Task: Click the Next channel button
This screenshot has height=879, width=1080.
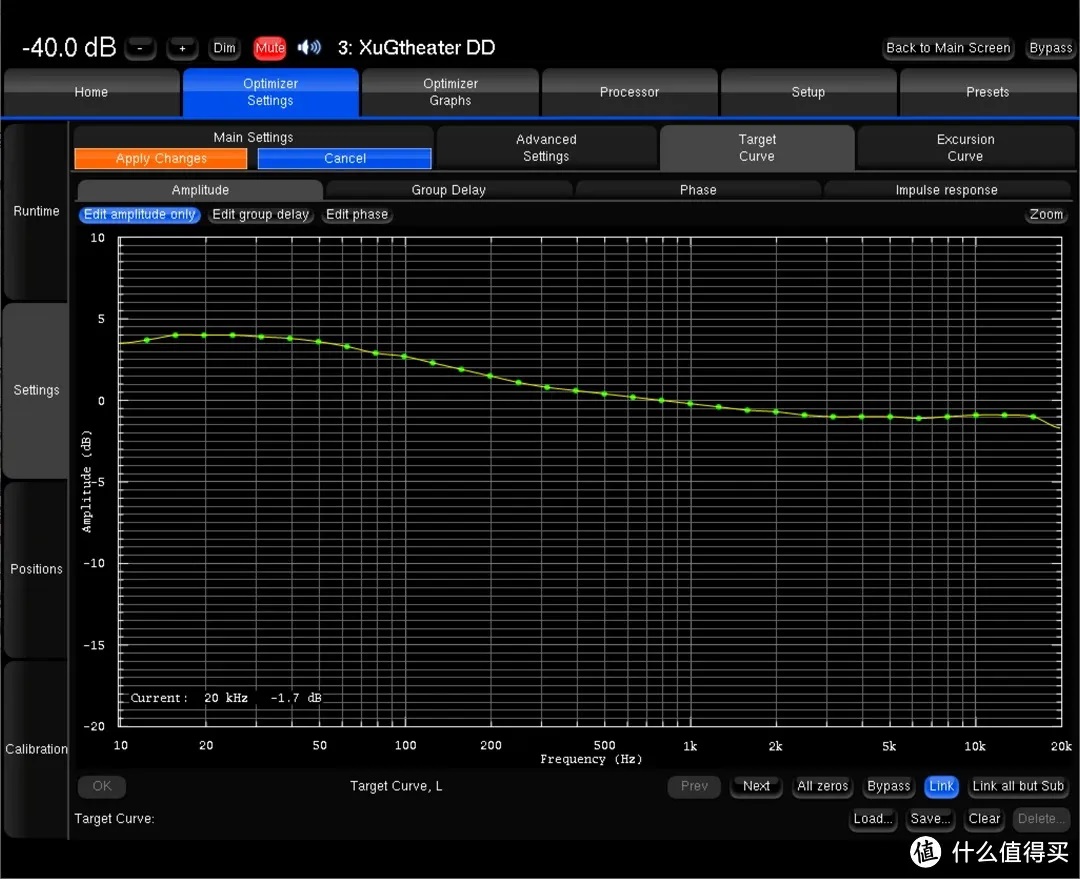Action: pos(756,786)
